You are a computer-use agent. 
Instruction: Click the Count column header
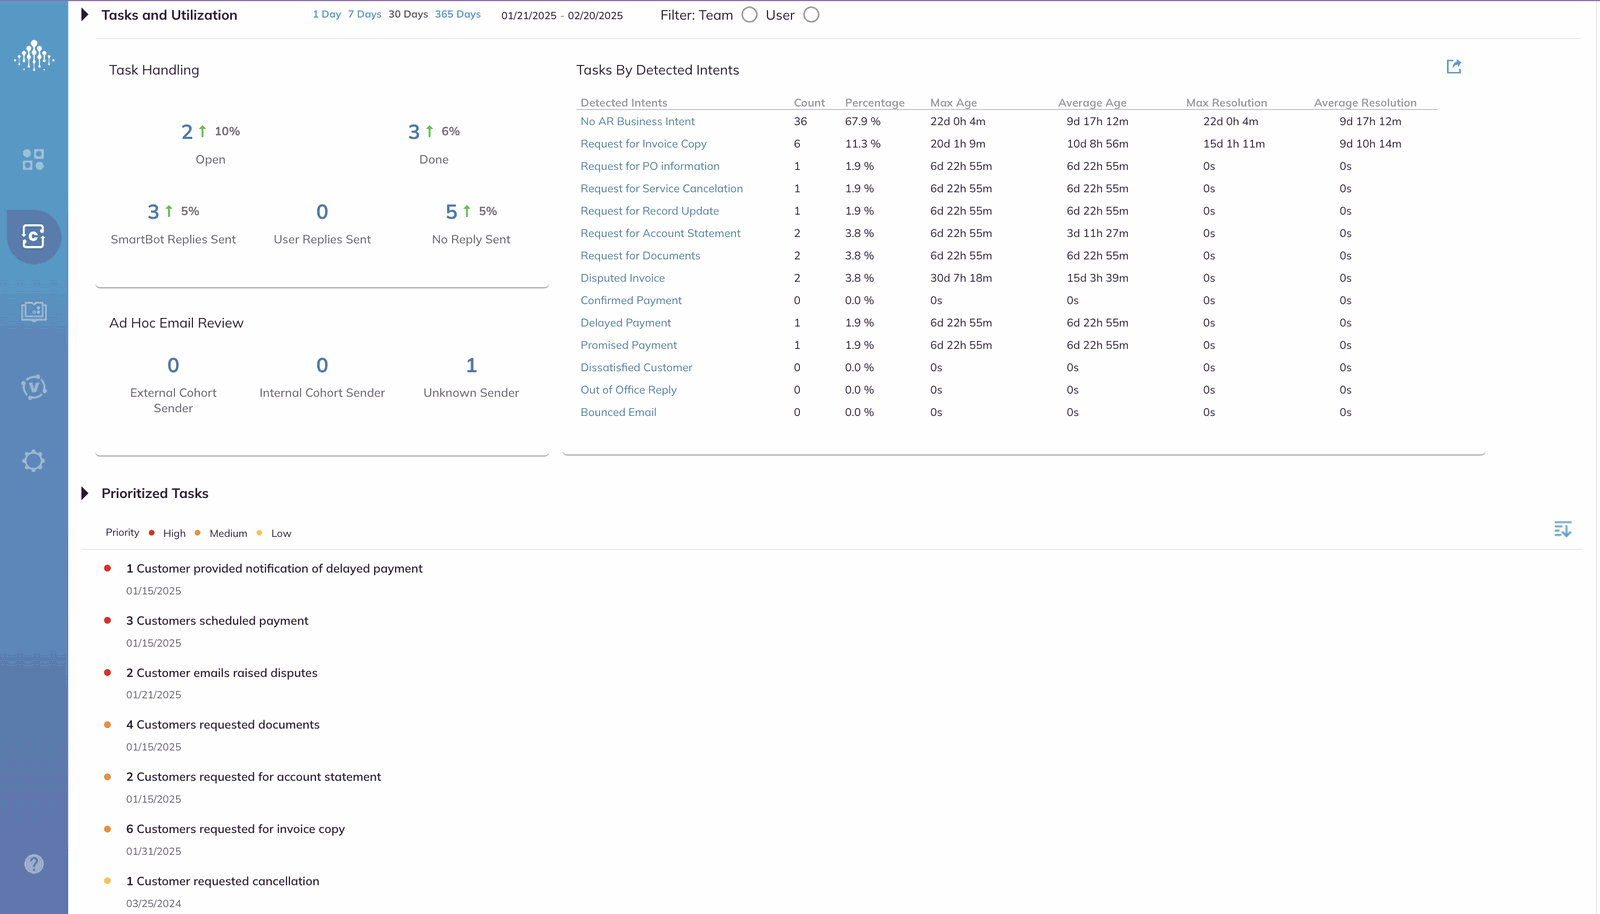point(809,103)
